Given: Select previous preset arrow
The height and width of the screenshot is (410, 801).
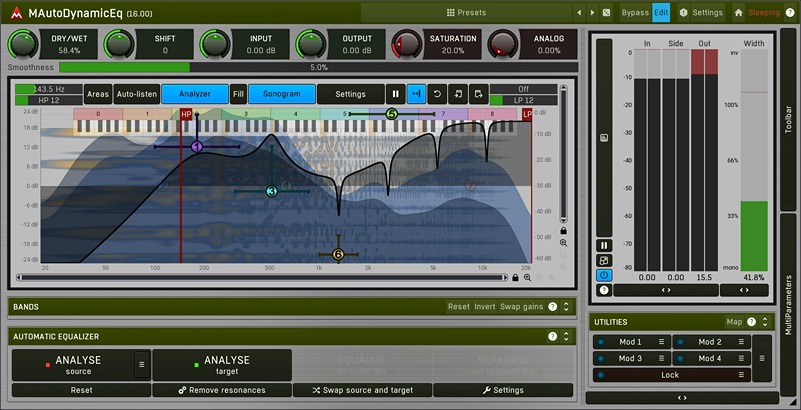Looking at the screenshot, I should (579, 13).
